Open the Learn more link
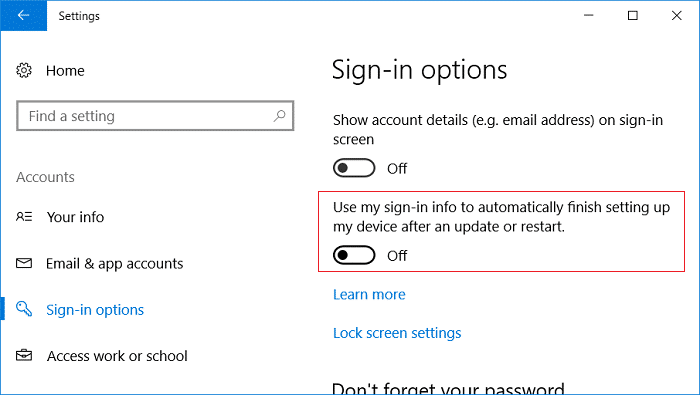700x395 pixels. [369, 295]
